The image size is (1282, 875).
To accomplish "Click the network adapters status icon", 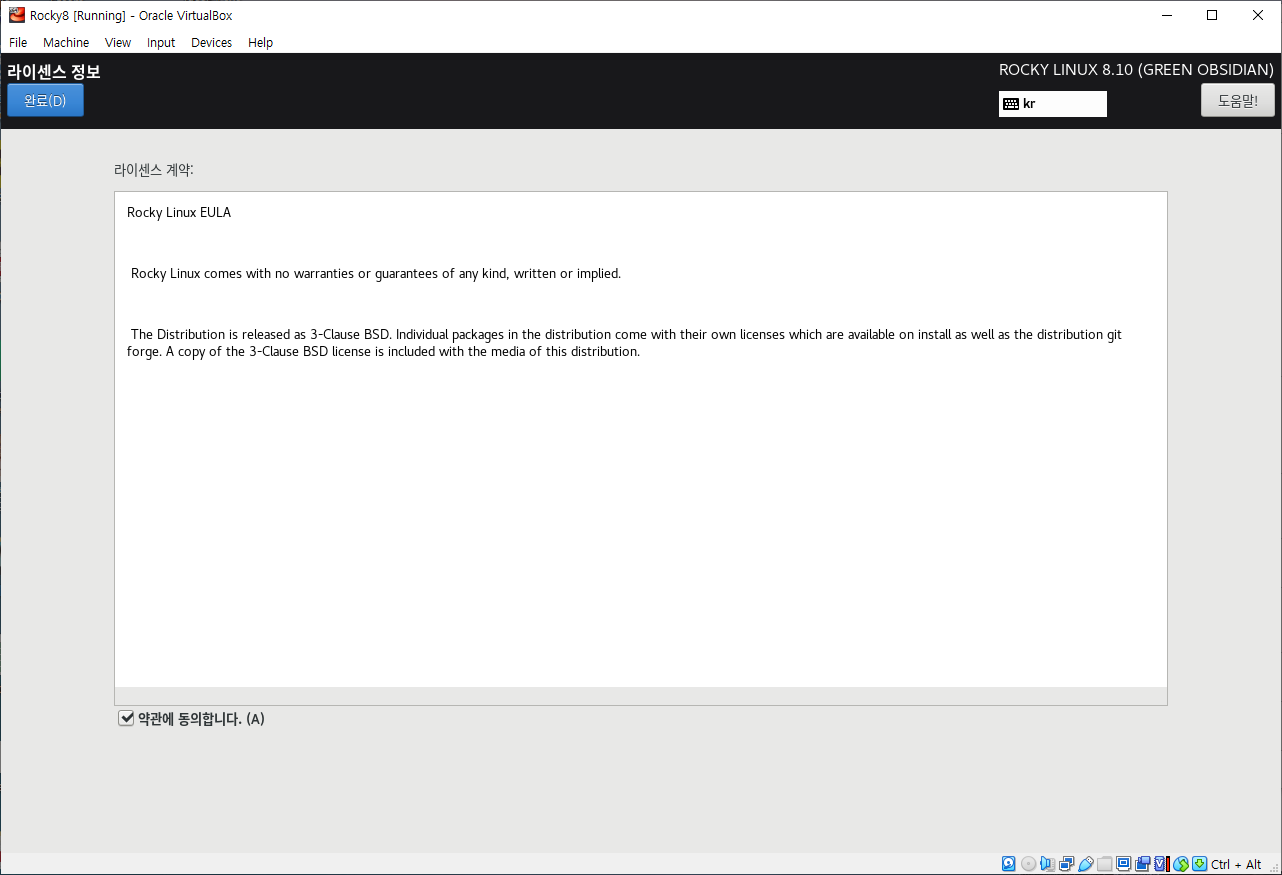I will click(x=1066, y=864).
